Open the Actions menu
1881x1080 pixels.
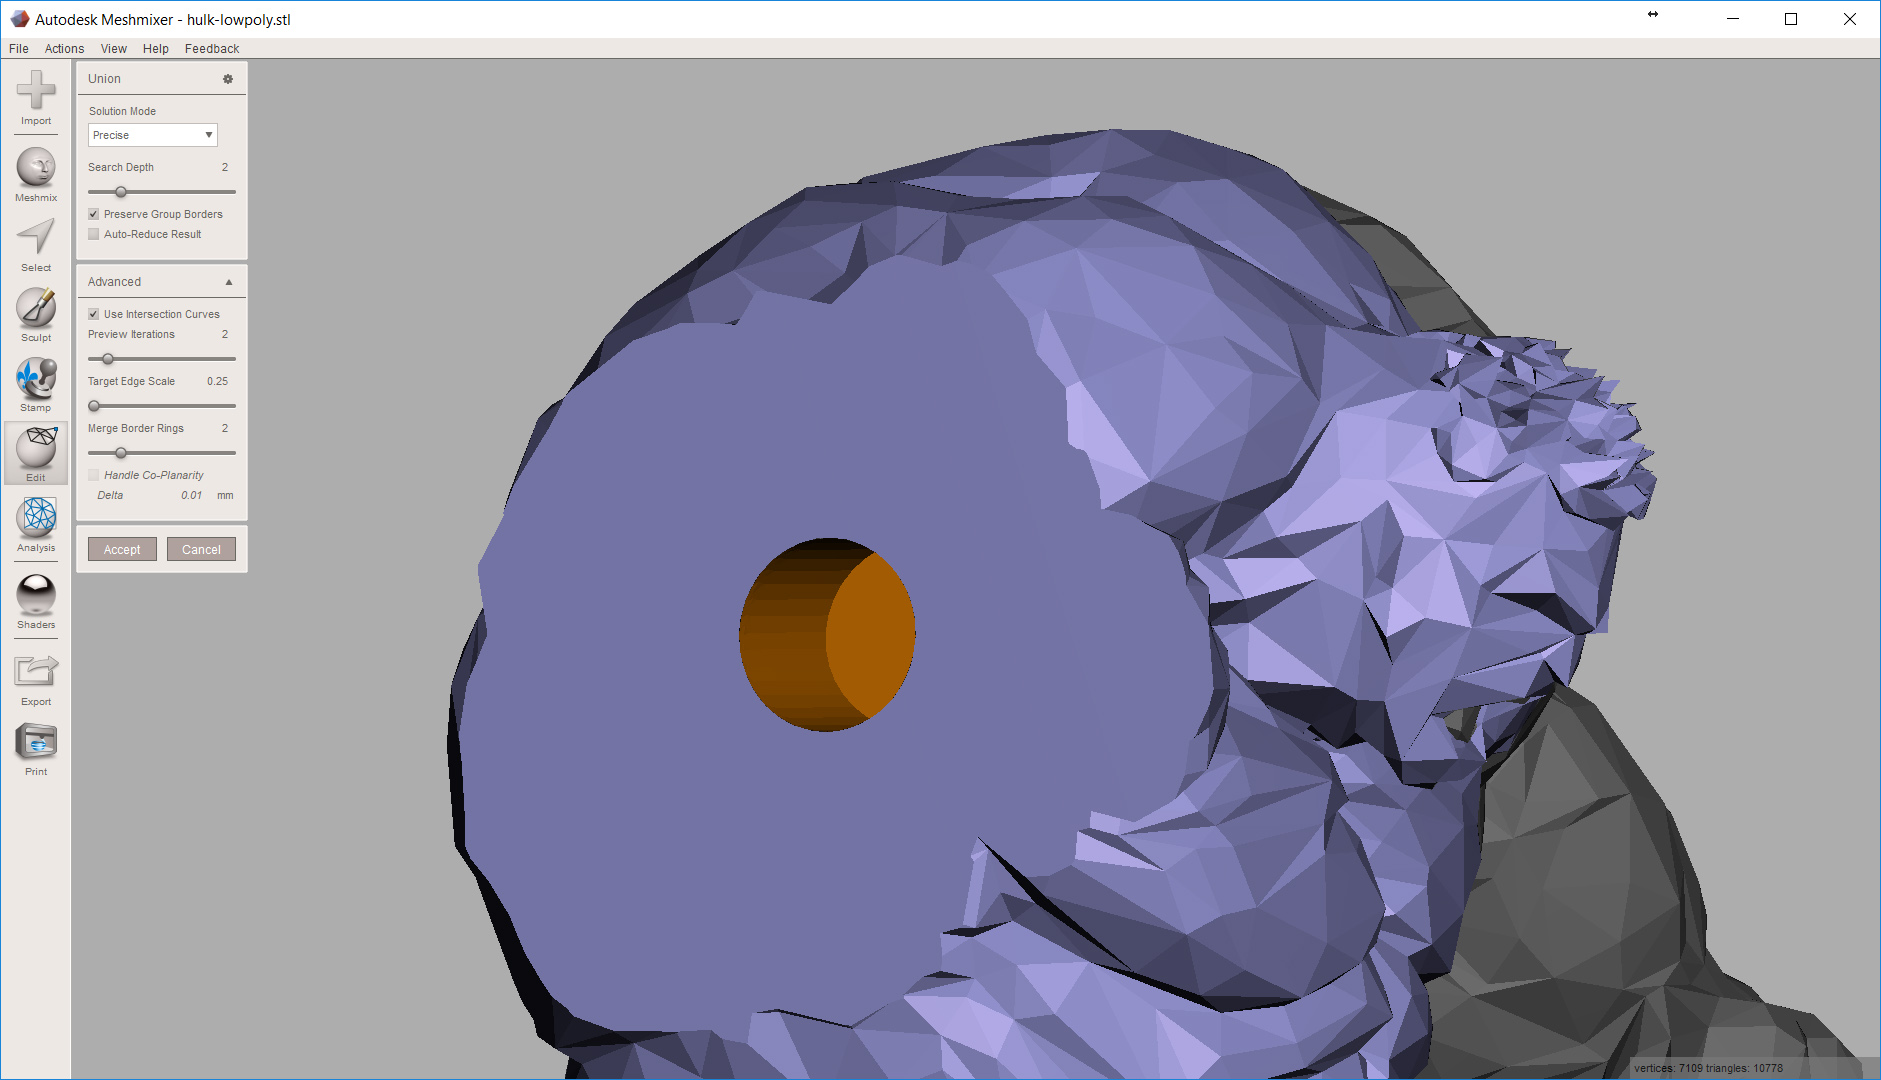63,48
